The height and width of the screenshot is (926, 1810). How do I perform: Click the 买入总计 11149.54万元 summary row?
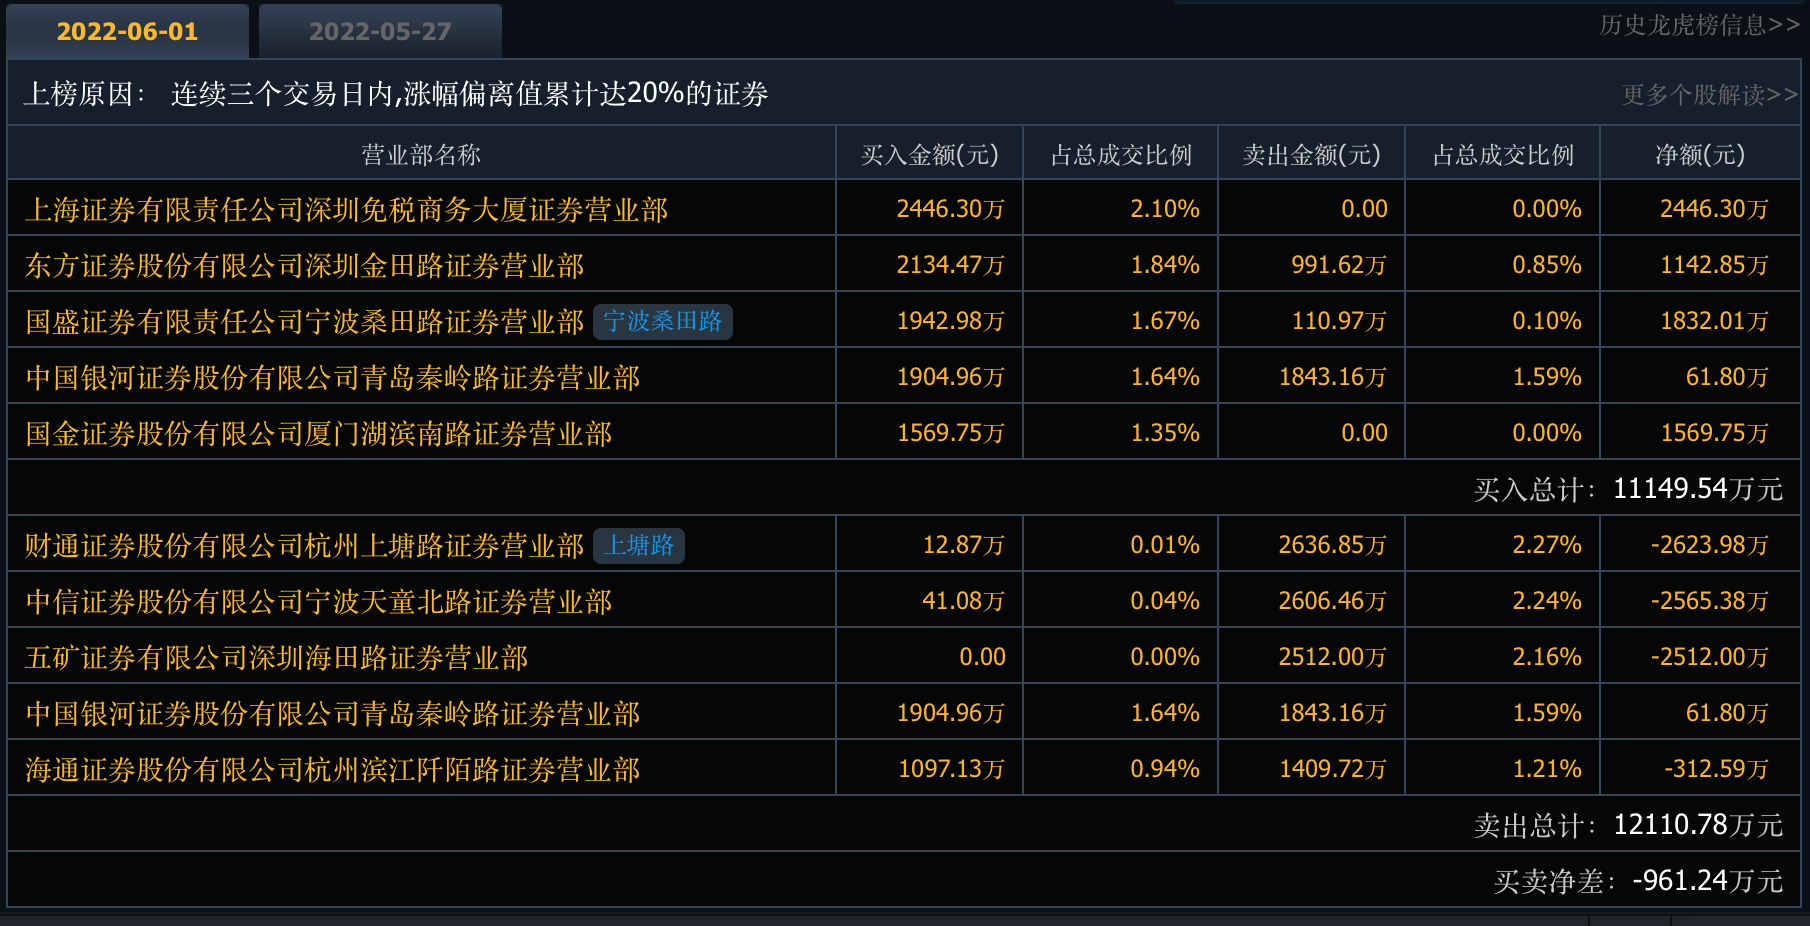(1627, 489)
